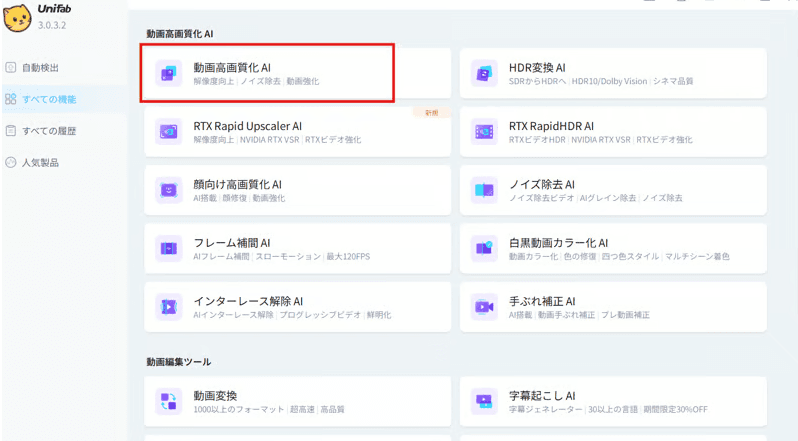Select the インターレース解除 AI card
798x441 pixels.
coord(298,307)
